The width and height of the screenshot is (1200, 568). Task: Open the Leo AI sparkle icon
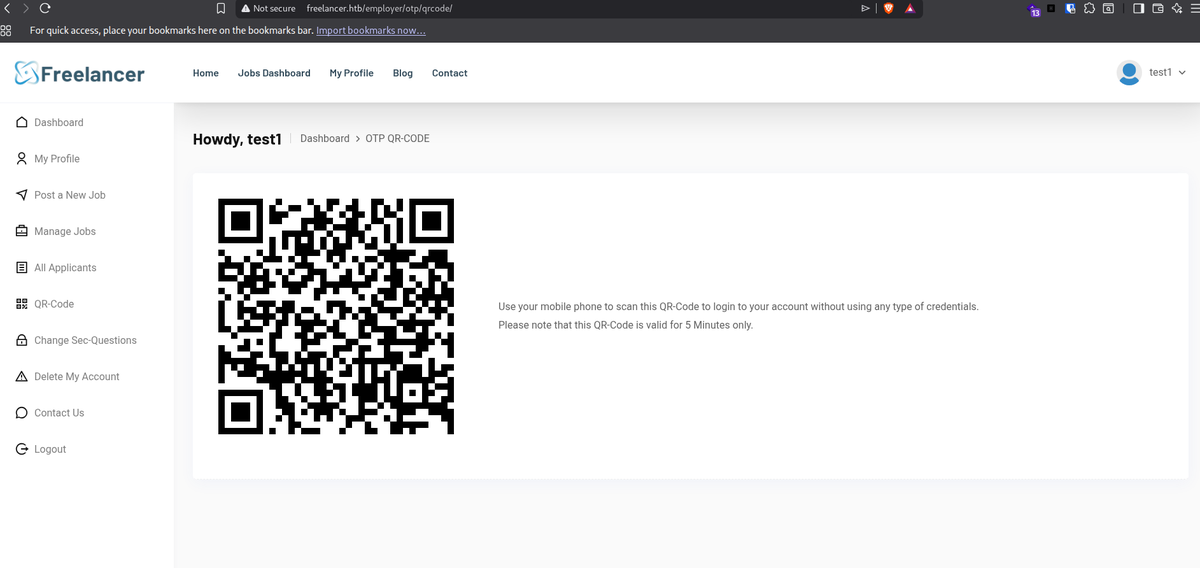pos(1176,8)
